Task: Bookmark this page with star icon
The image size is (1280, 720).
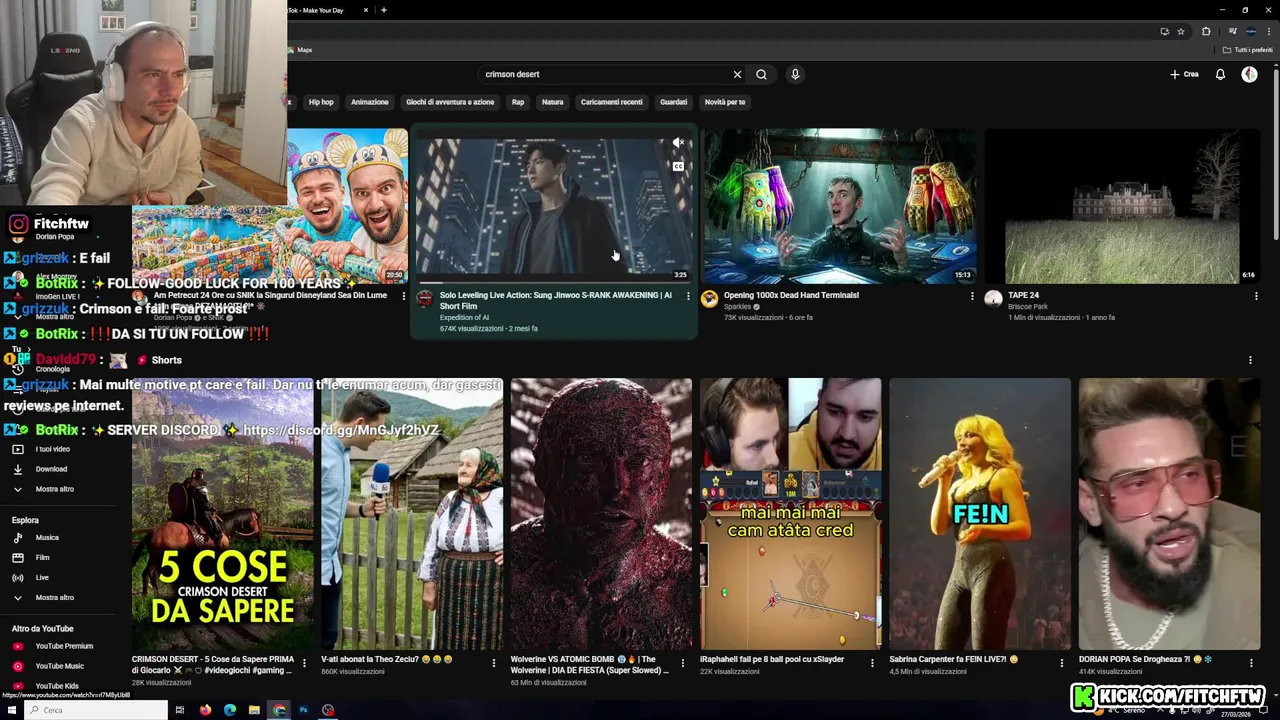Action: (x=1181, y=31)
